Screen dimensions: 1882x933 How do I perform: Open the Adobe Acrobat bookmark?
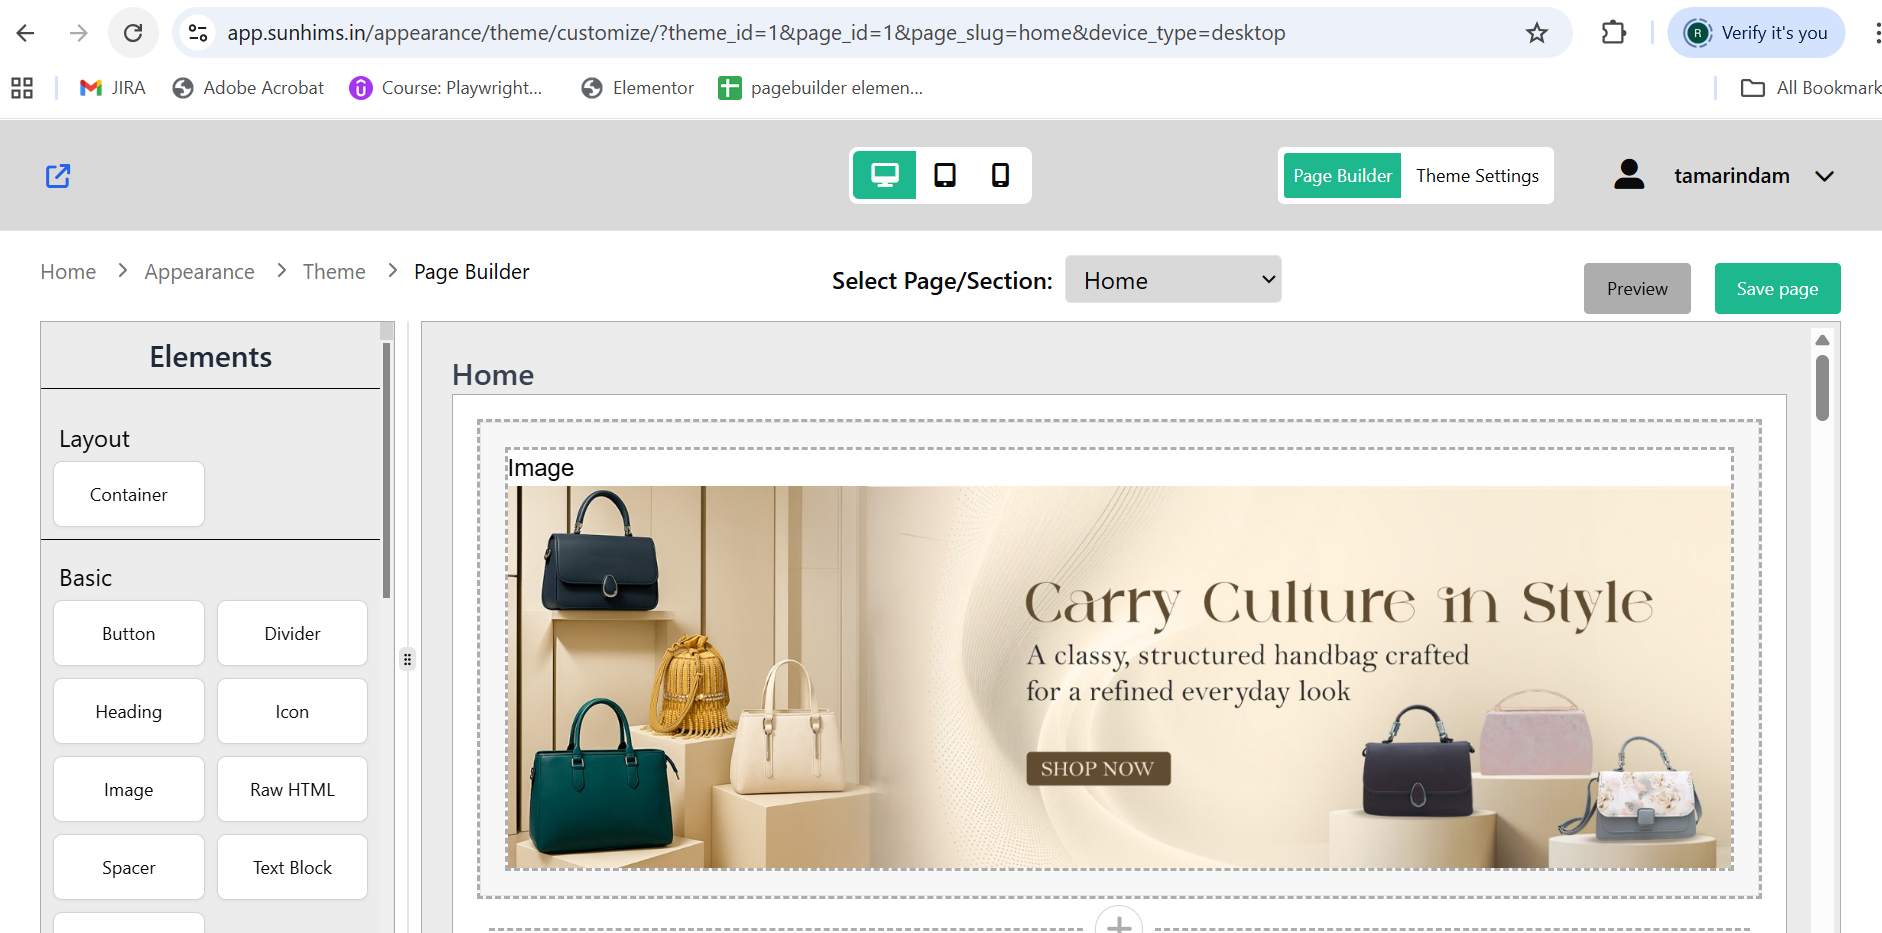pyautogui.click(x=249, y=88)
